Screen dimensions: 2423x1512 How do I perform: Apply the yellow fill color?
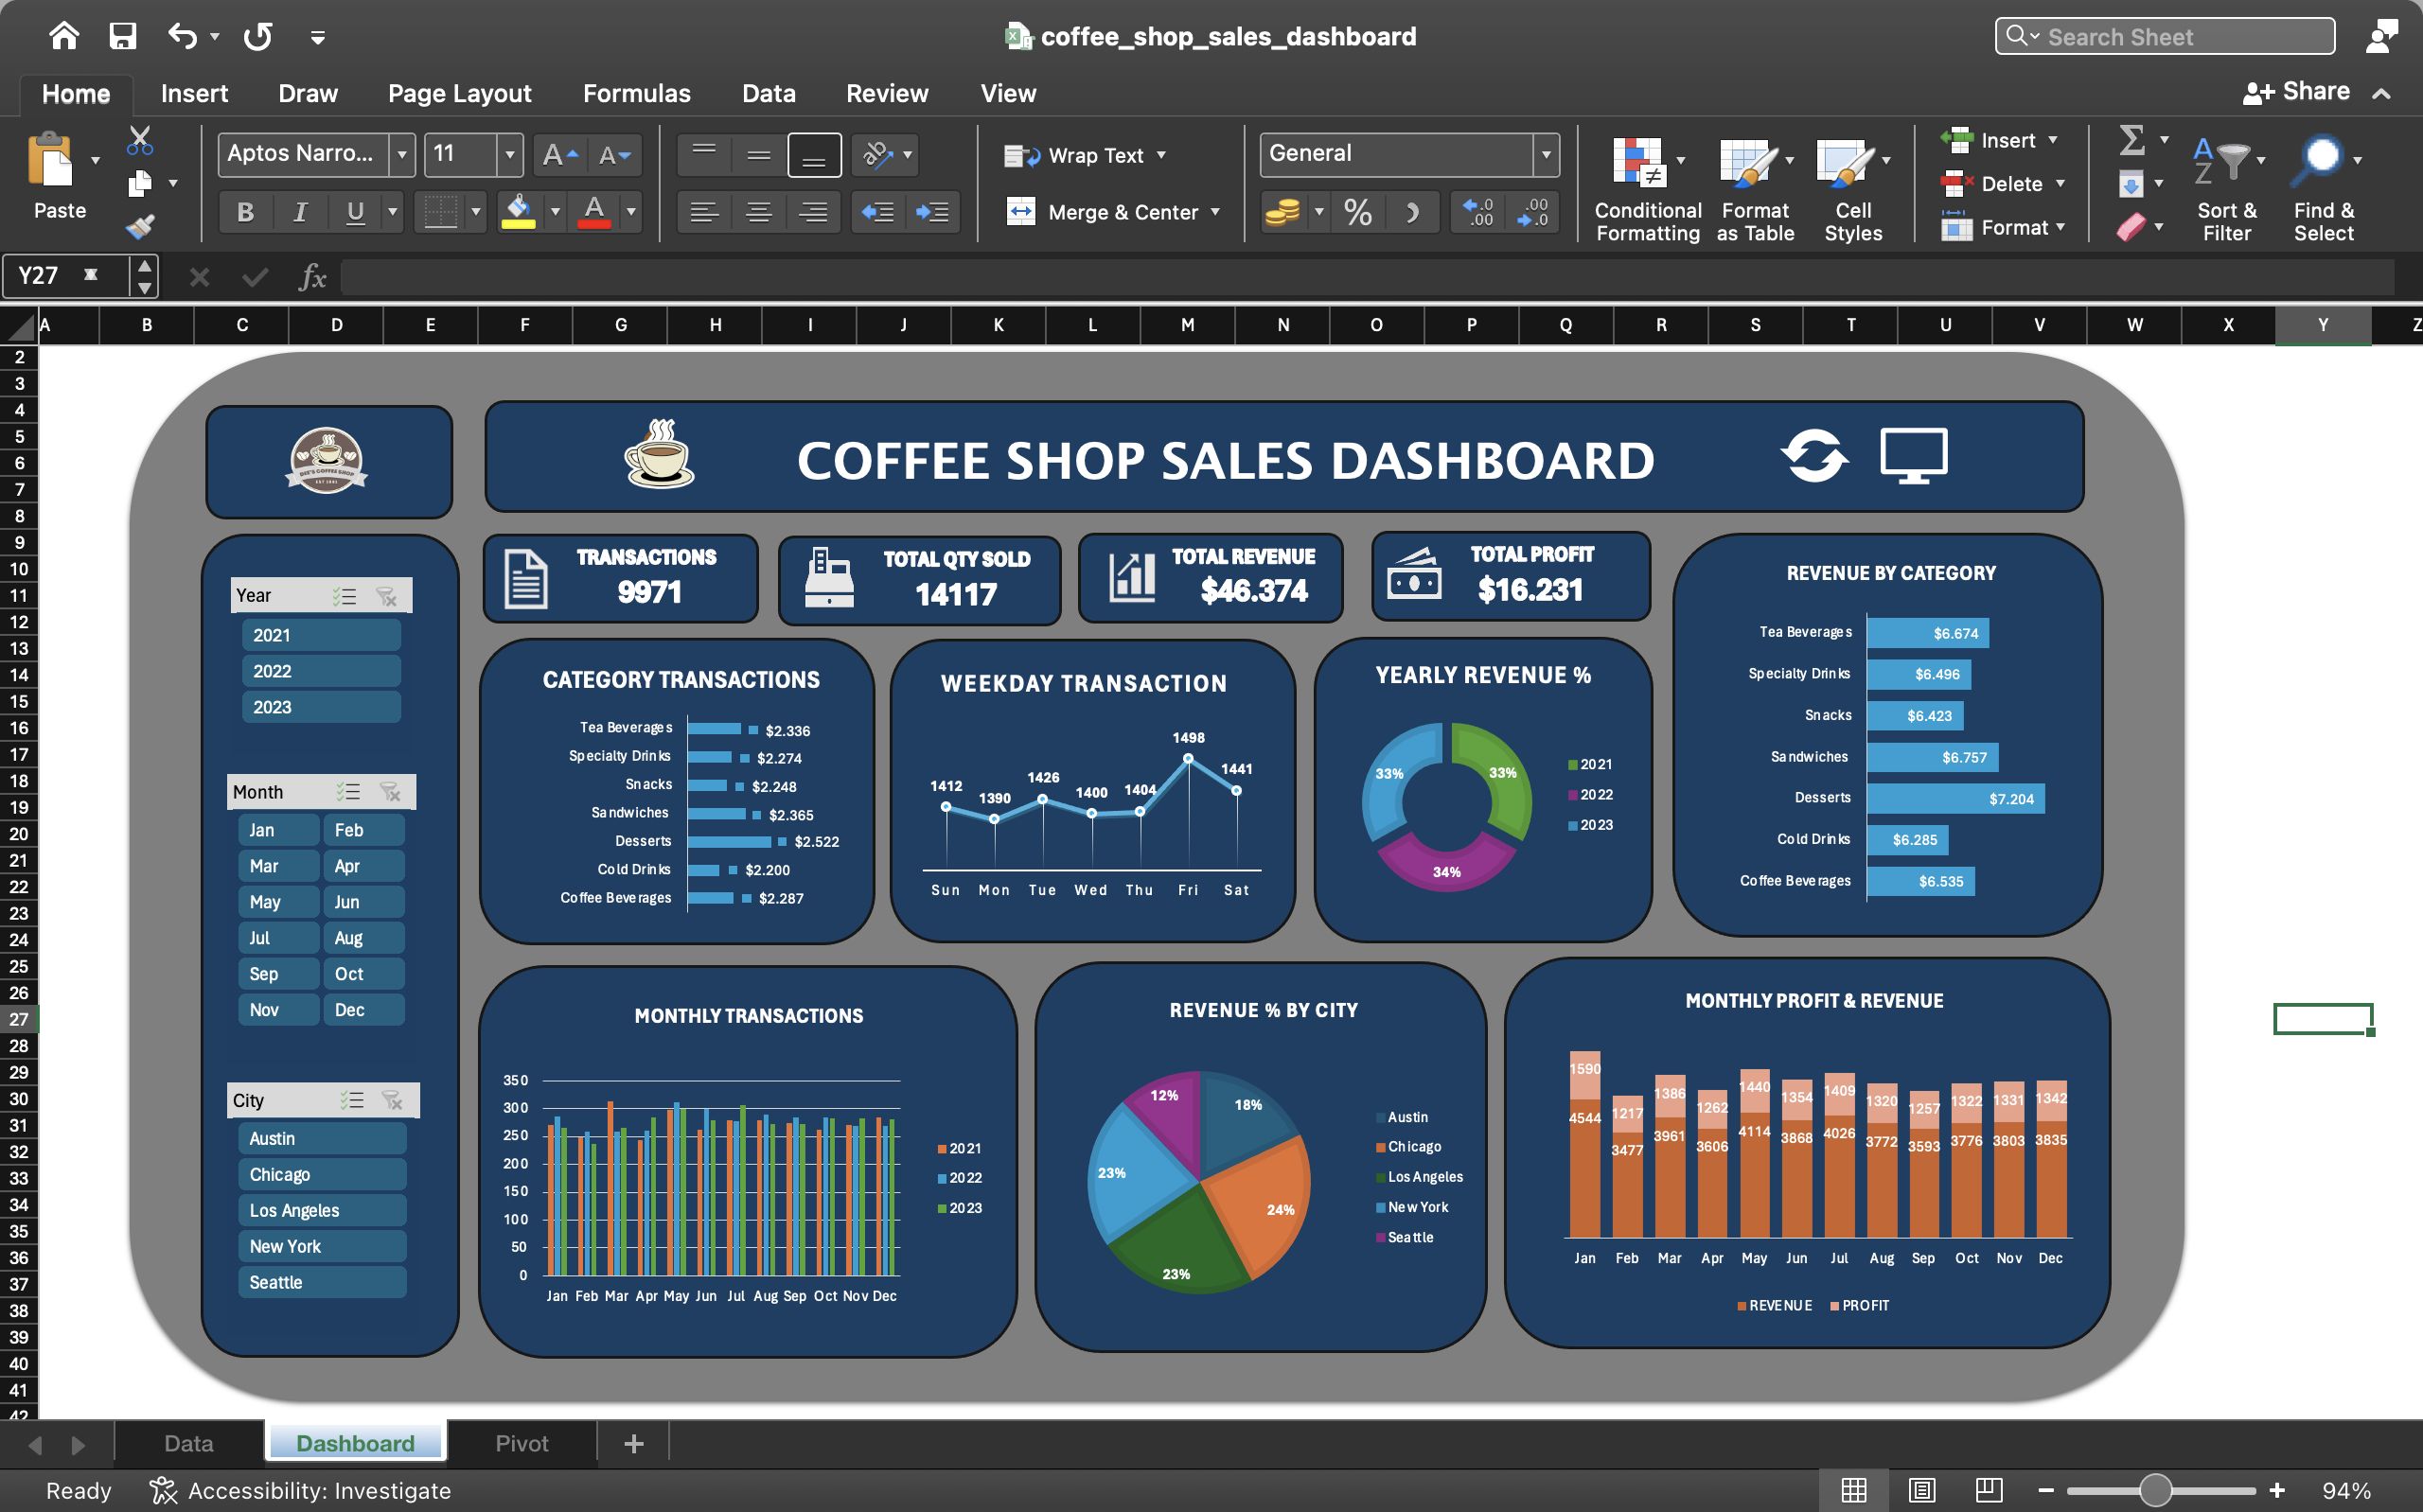click(x=518, y=212)
